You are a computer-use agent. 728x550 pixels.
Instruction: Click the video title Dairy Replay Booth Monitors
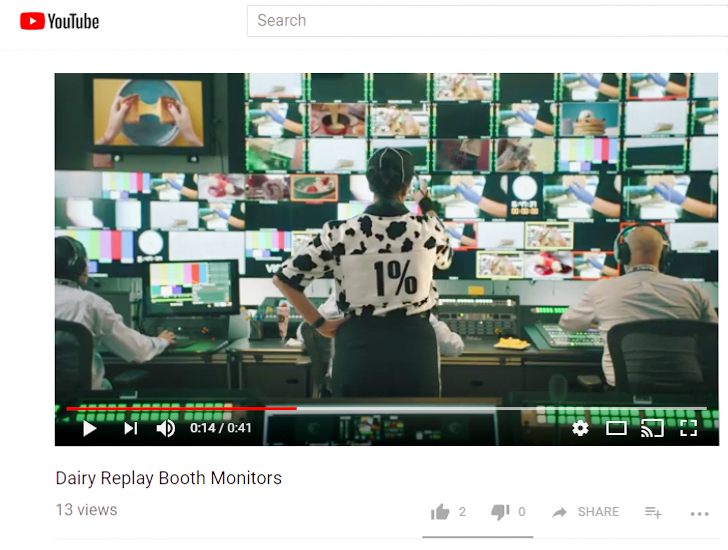168,478
